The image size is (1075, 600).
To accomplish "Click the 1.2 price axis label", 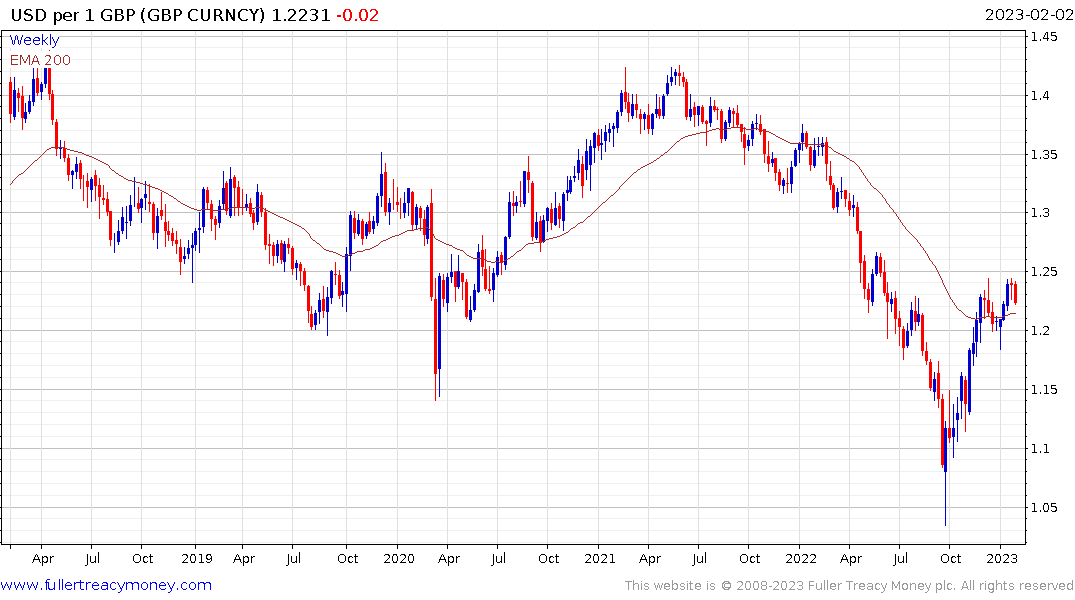I will [1040, 331].
